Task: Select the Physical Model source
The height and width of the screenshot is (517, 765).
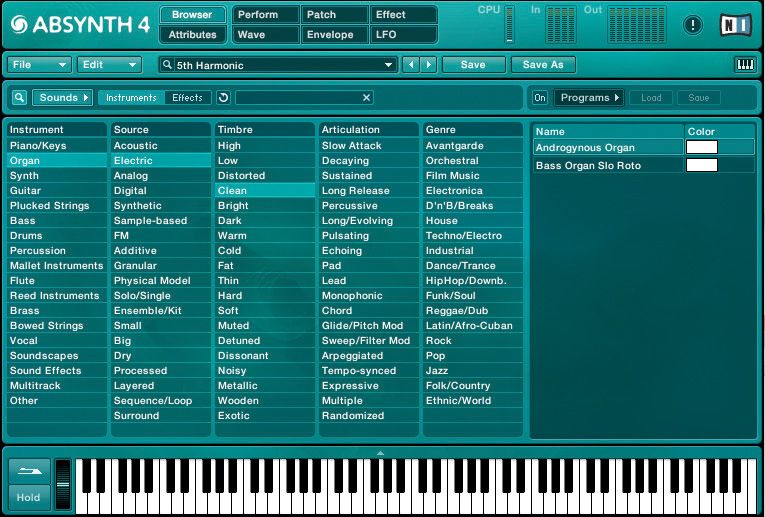Action: (161, 280)
